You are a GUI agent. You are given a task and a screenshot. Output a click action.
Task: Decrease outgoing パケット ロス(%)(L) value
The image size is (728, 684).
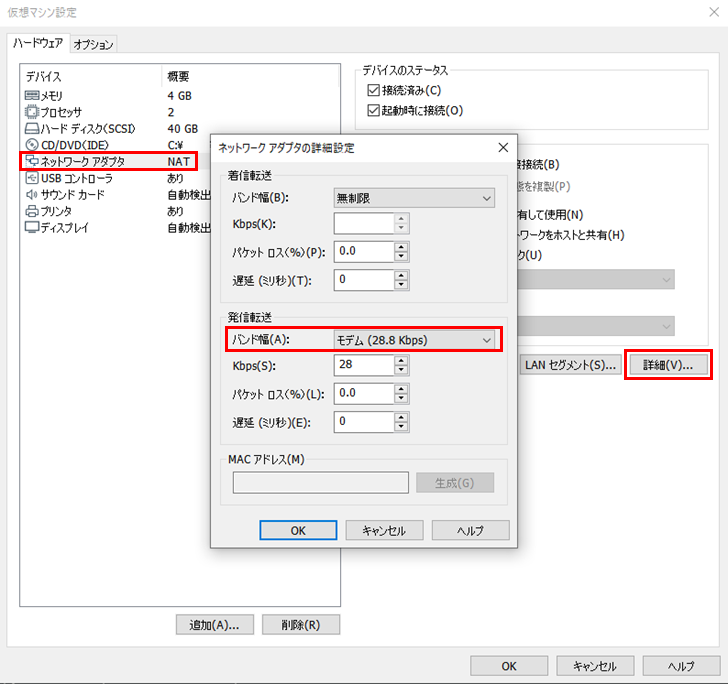coord(401,399)
